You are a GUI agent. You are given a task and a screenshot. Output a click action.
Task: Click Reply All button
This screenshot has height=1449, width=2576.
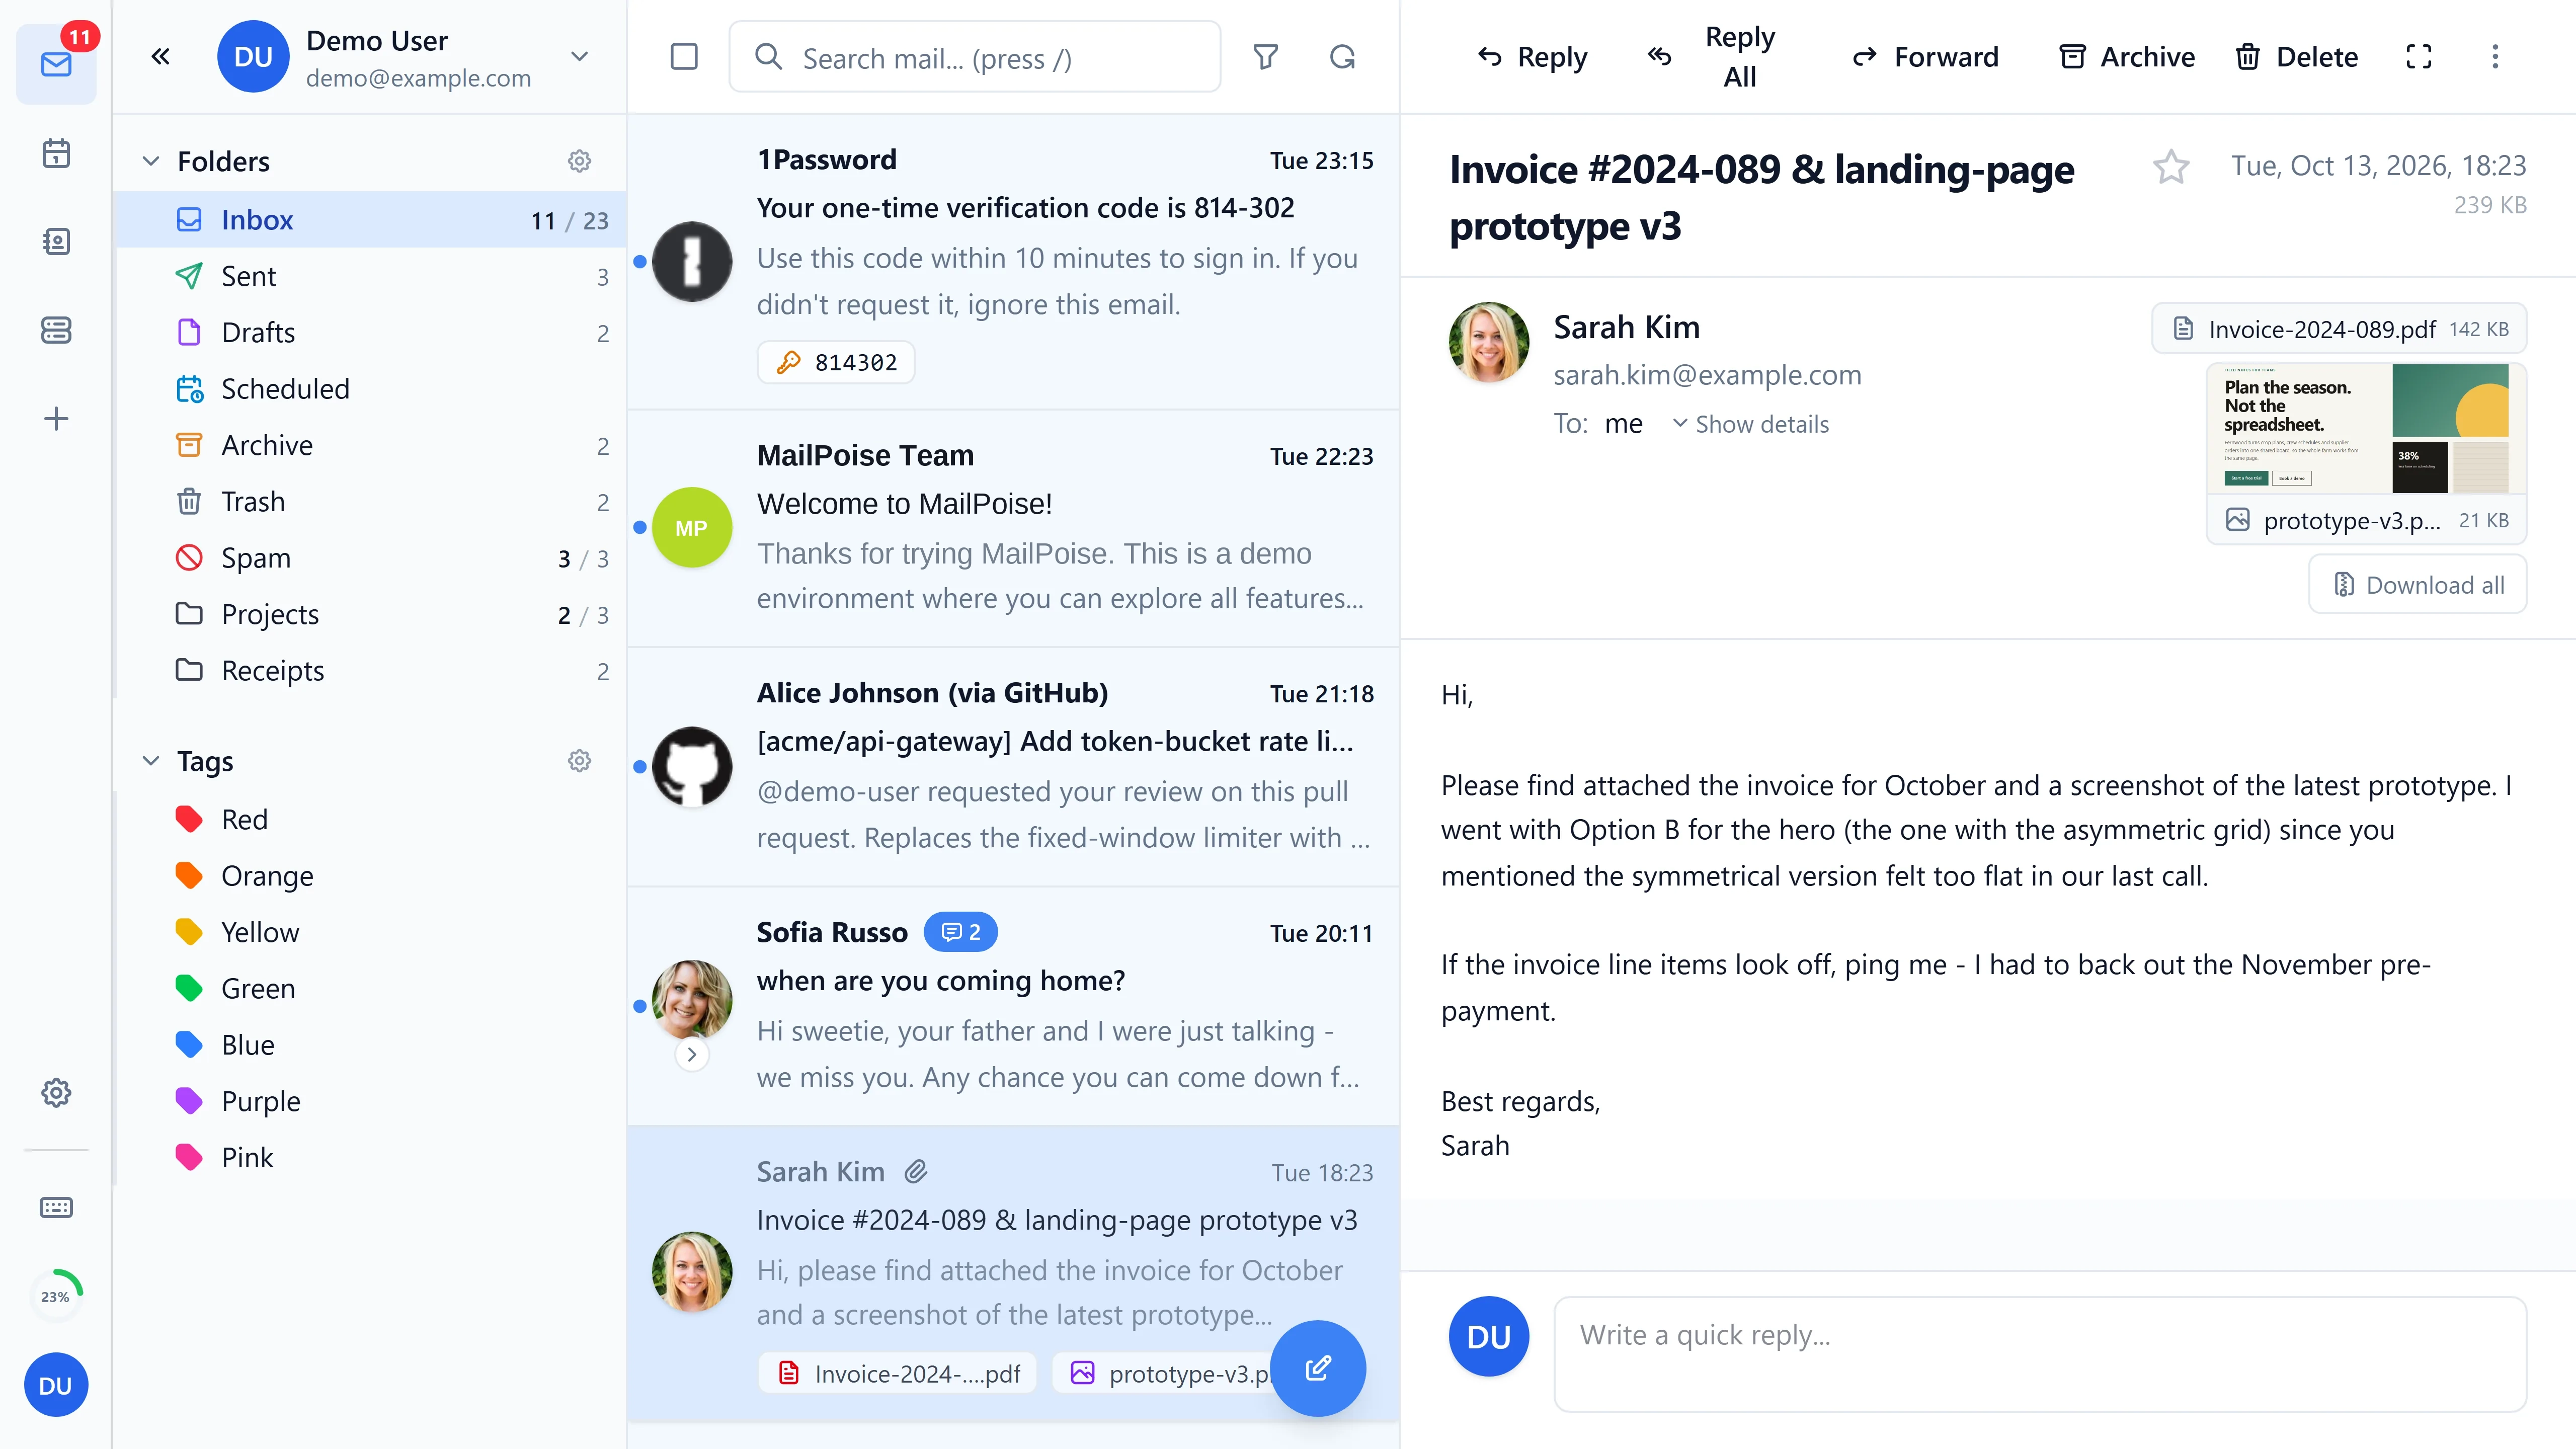click(x=1712, y=57)
